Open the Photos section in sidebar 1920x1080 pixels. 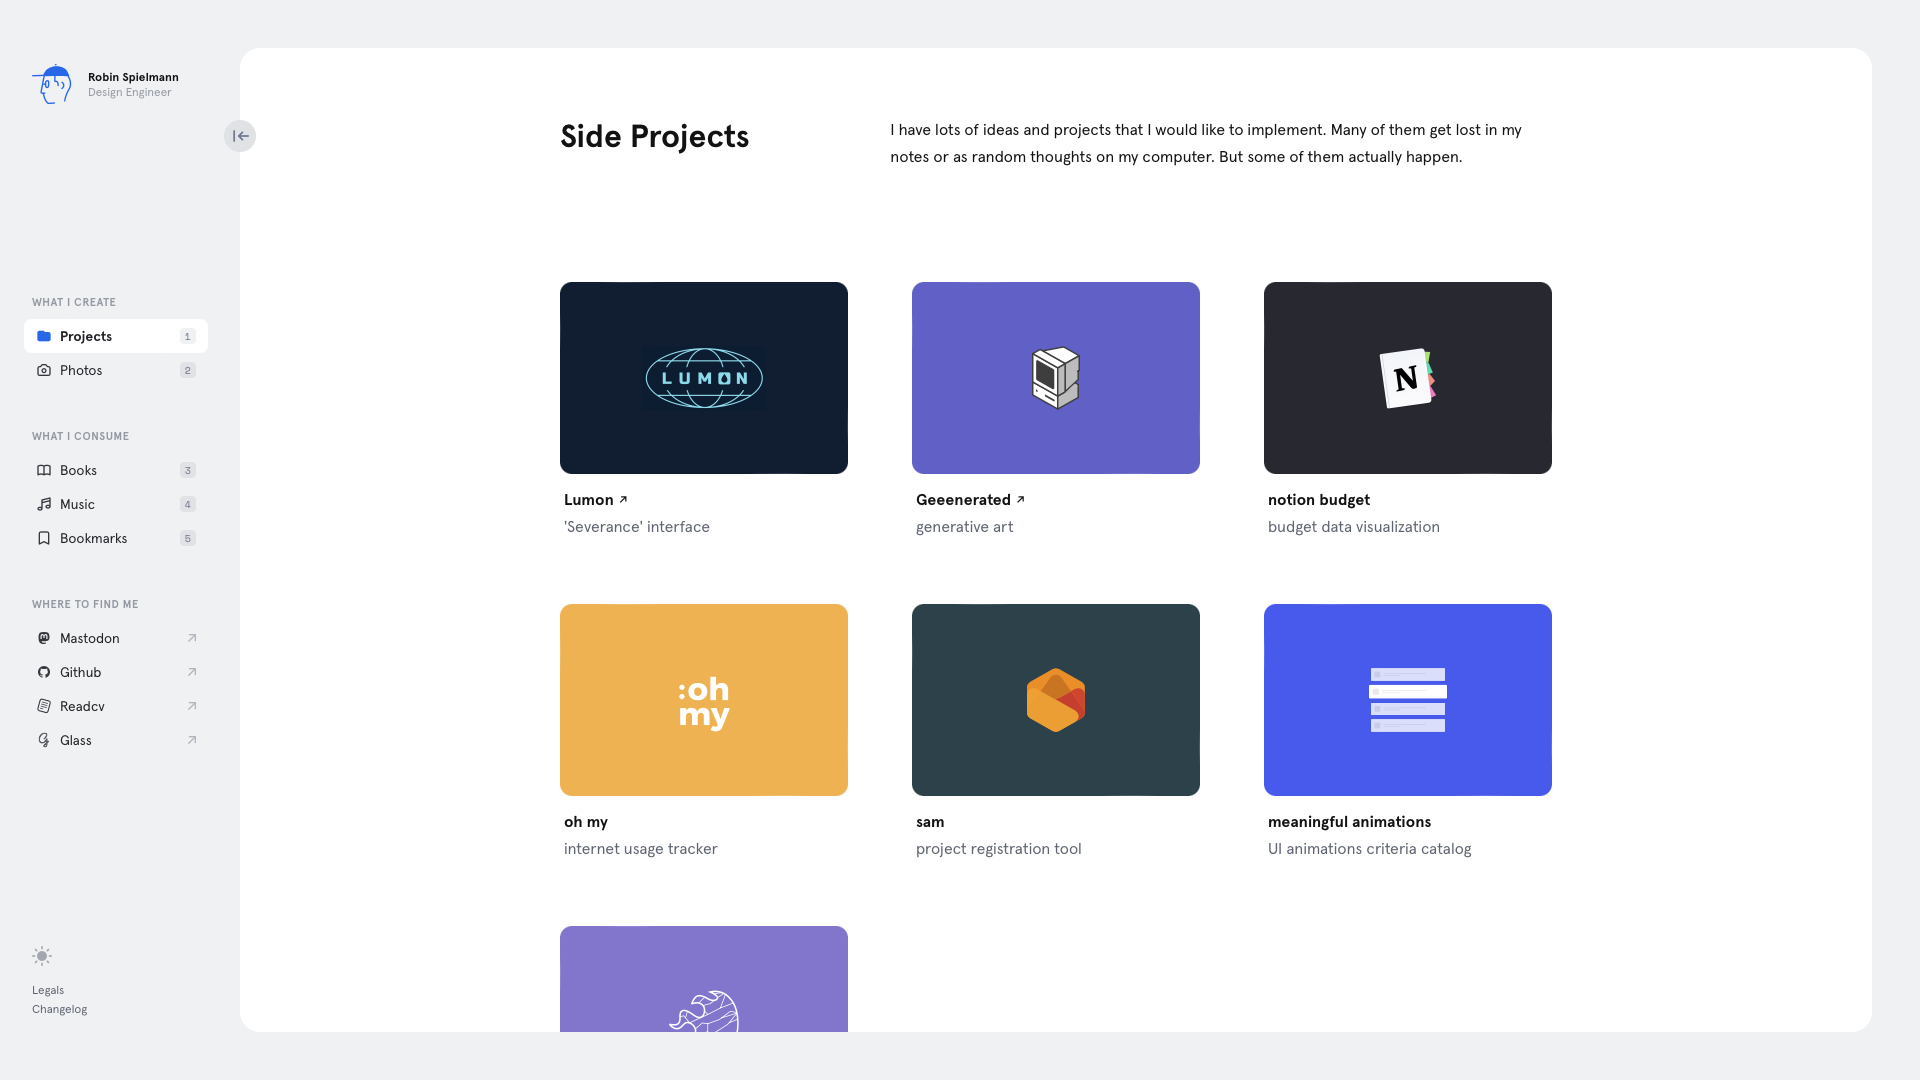pyautogui.click(x=116, y=370)
